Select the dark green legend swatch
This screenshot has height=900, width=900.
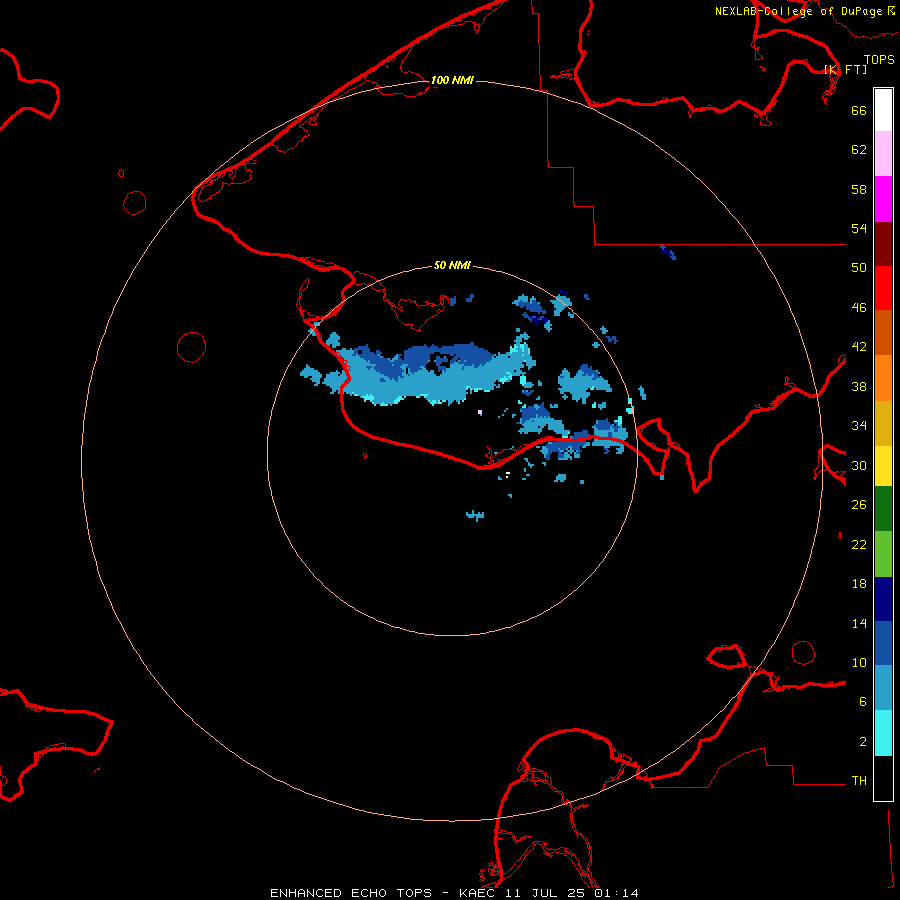[883, 509]
